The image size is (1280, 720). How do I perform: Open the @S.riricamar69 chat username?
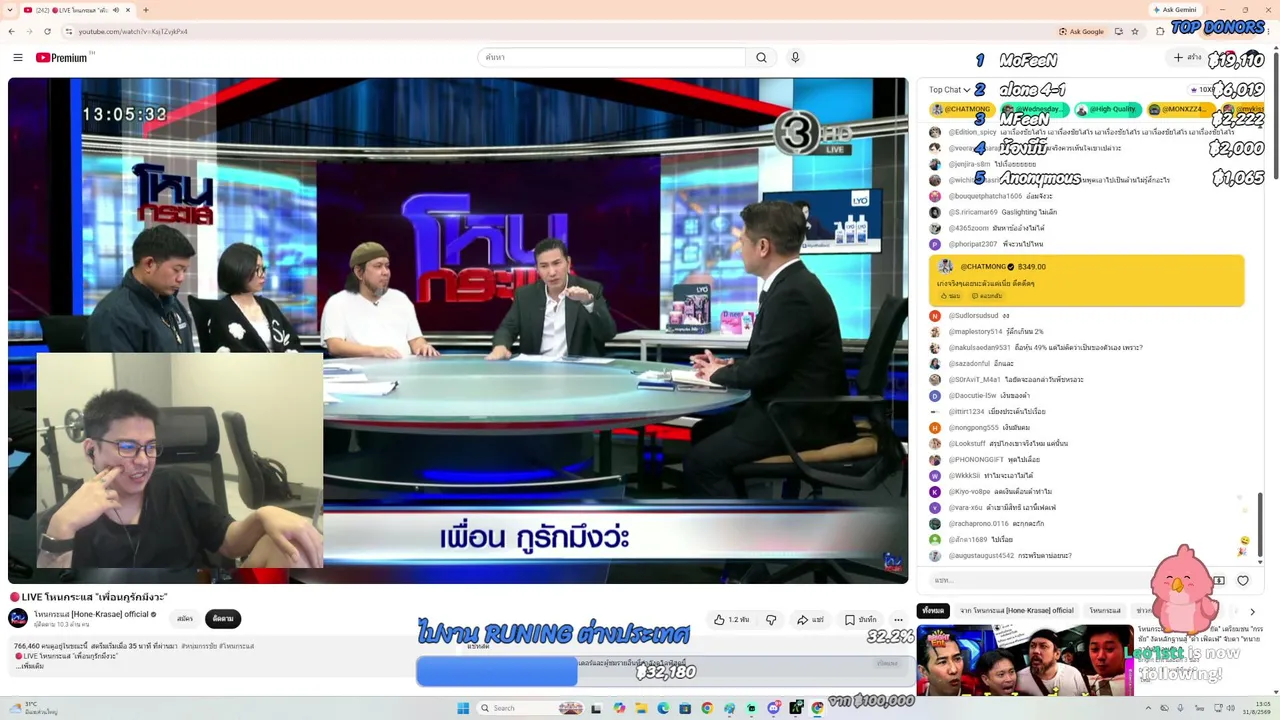coord(973,212)
